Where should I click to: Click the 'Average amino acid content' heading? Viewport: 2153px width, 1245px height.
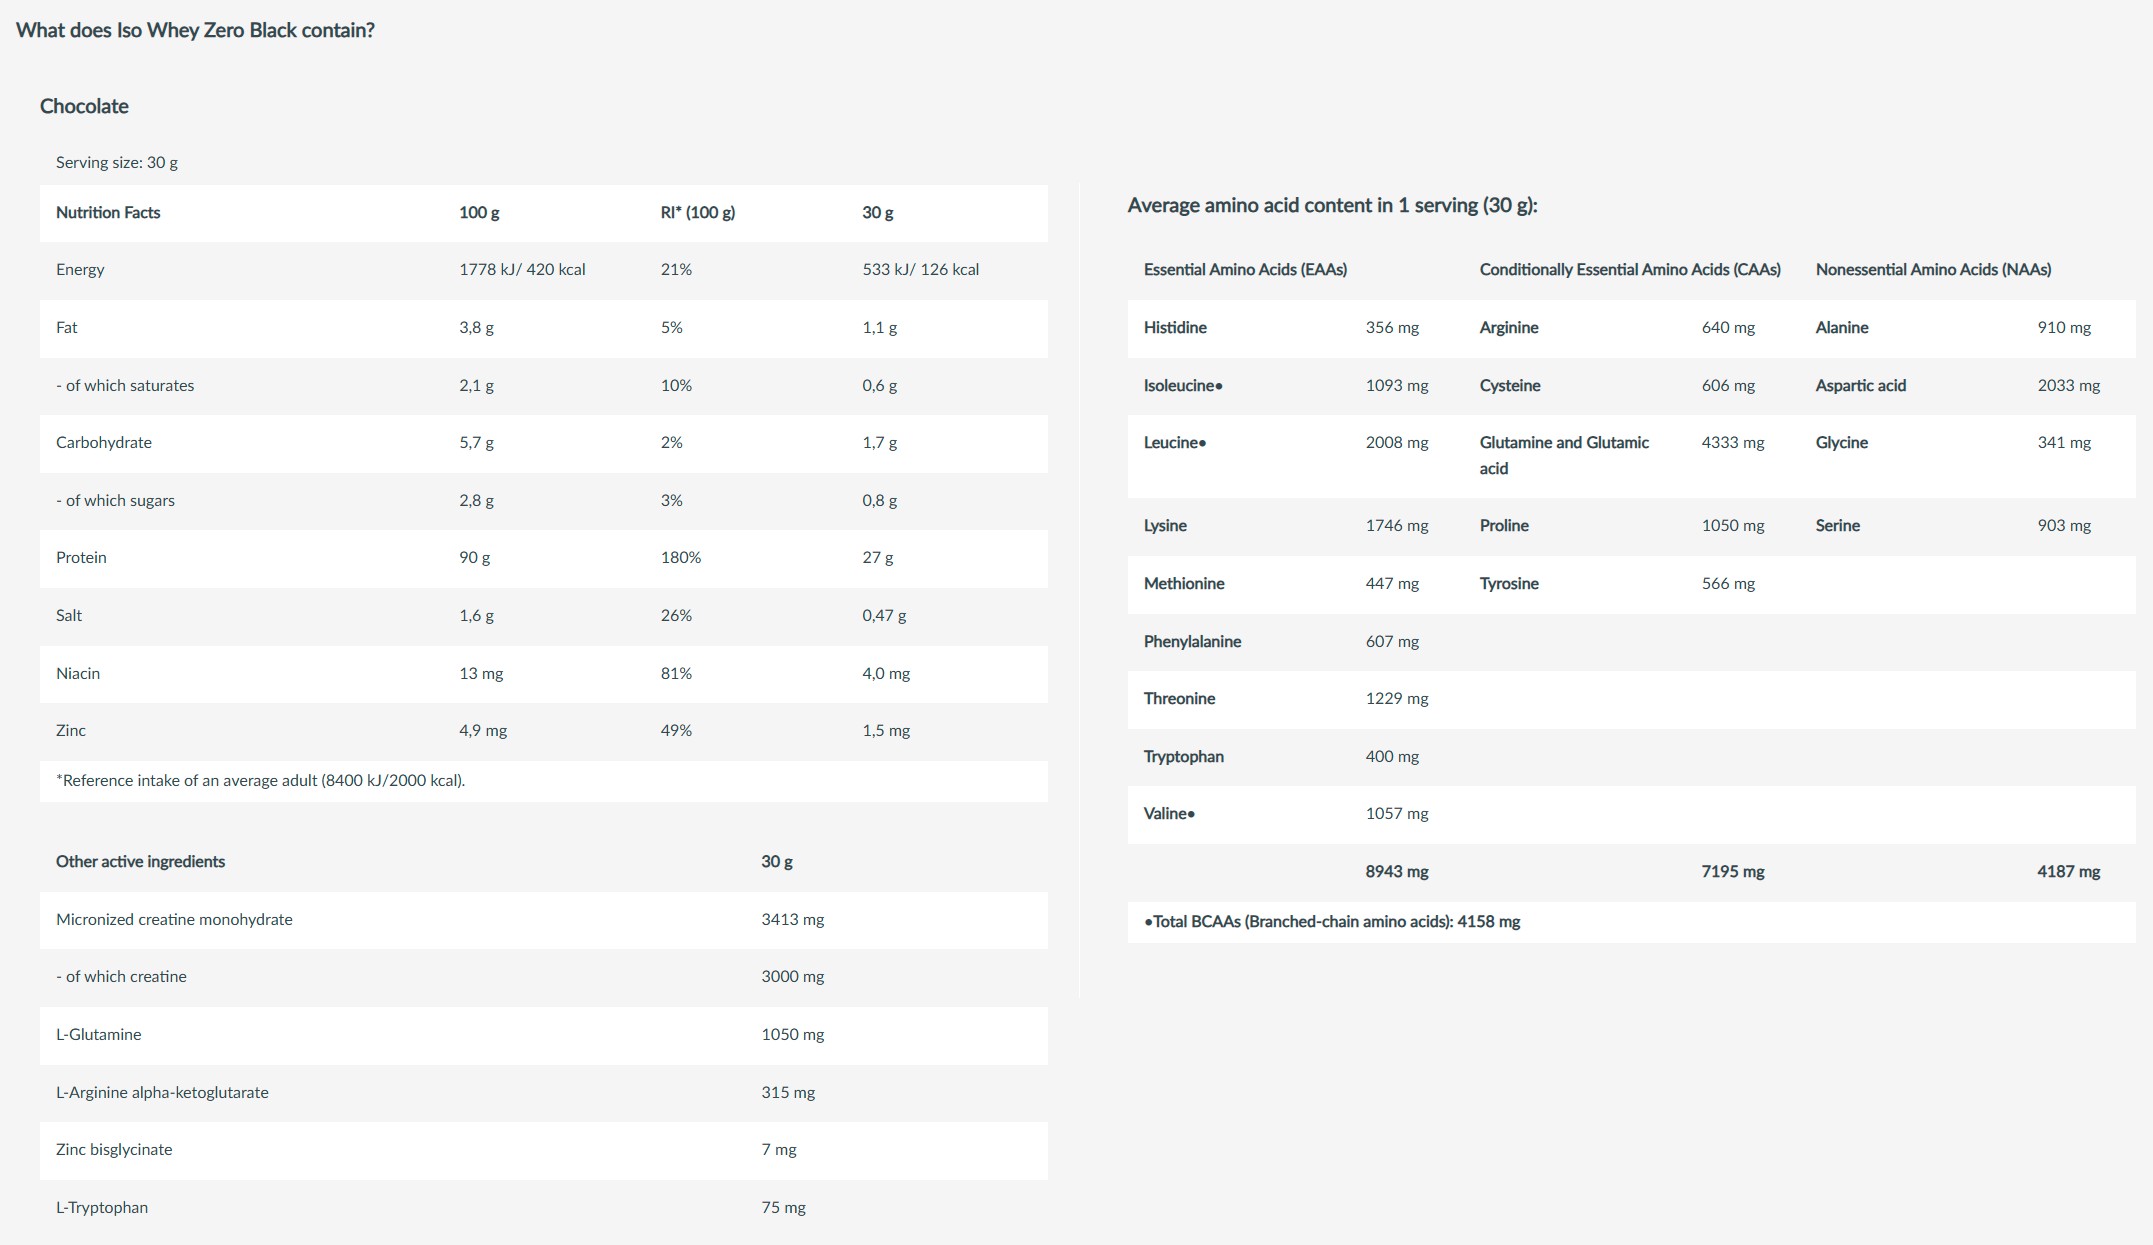(x=1332, y=205)
